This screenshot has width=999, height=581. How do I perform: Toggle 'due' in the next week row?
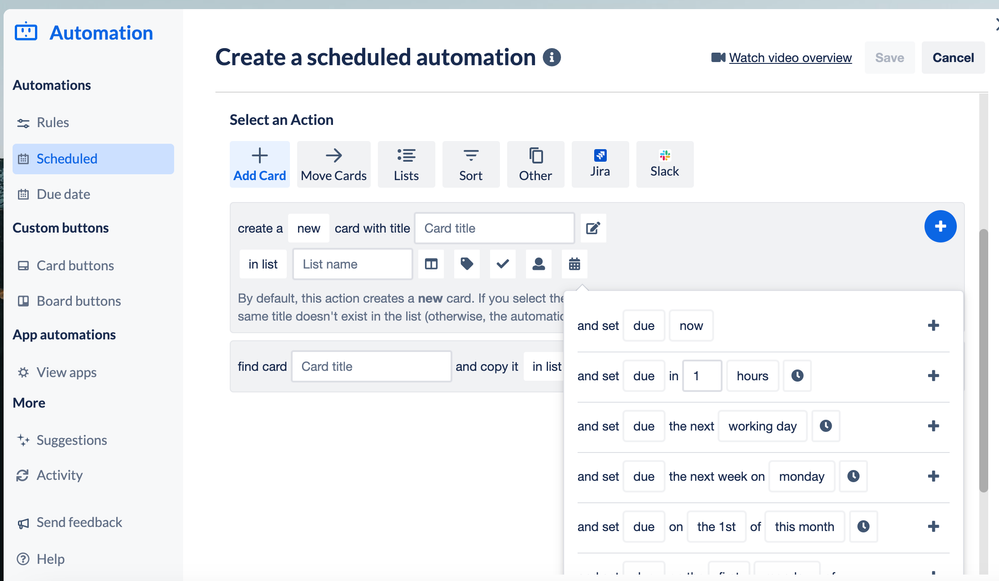tap(643, 477)
